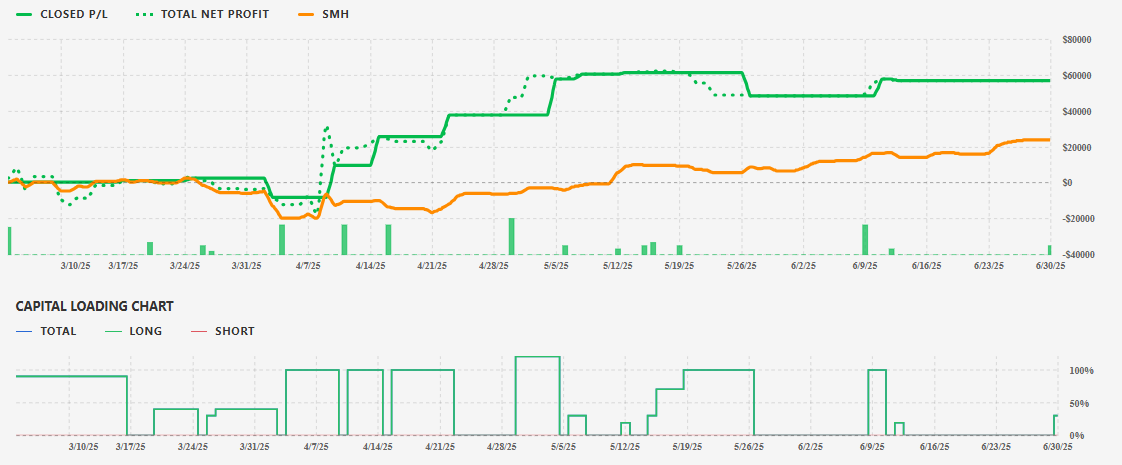This screenshot has width=1122, height=465.
Task: Click the trade bar near 4/28/25
Action: tap(512, 236)
